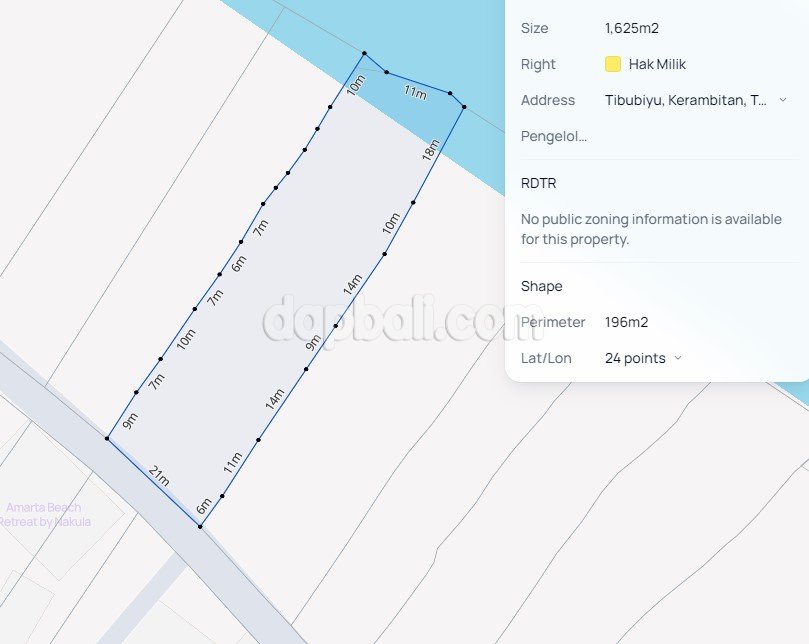Select the 24 points value text
This screenshot has height=644, width=809.
(x=634, y=358)
